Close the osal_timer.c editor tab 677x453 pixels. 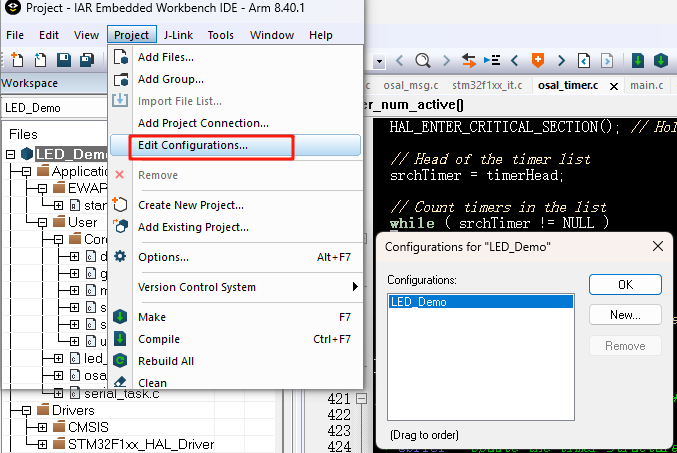(x=614, y=86)
